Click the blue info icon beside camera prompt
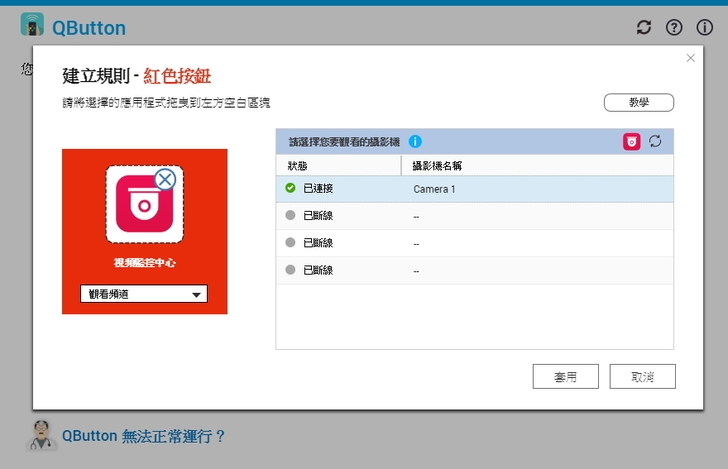The image size is (728, 469). pos(415,142)
